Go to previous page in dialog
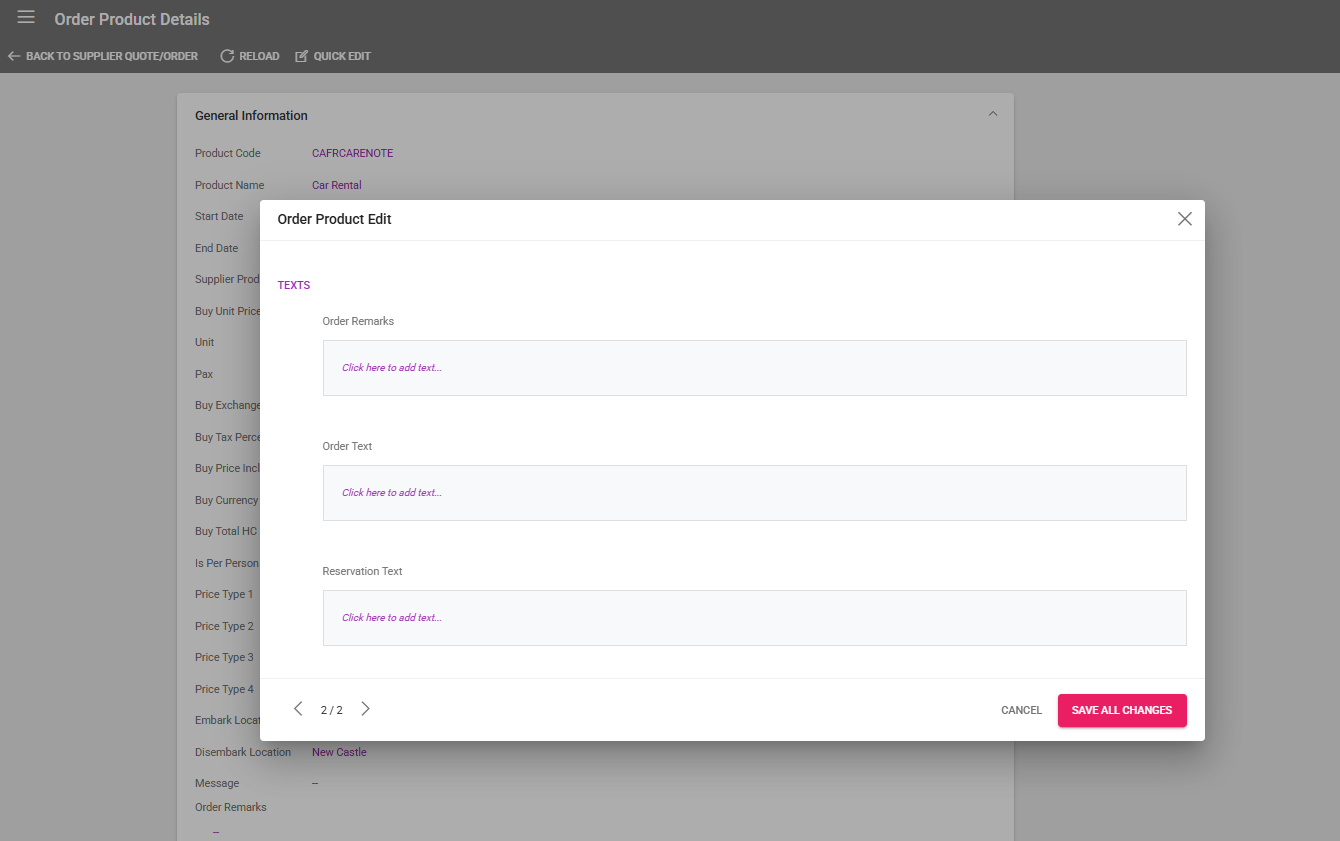Image resolution: width=1340 pixels, height=841 pixels. [298, 709]
